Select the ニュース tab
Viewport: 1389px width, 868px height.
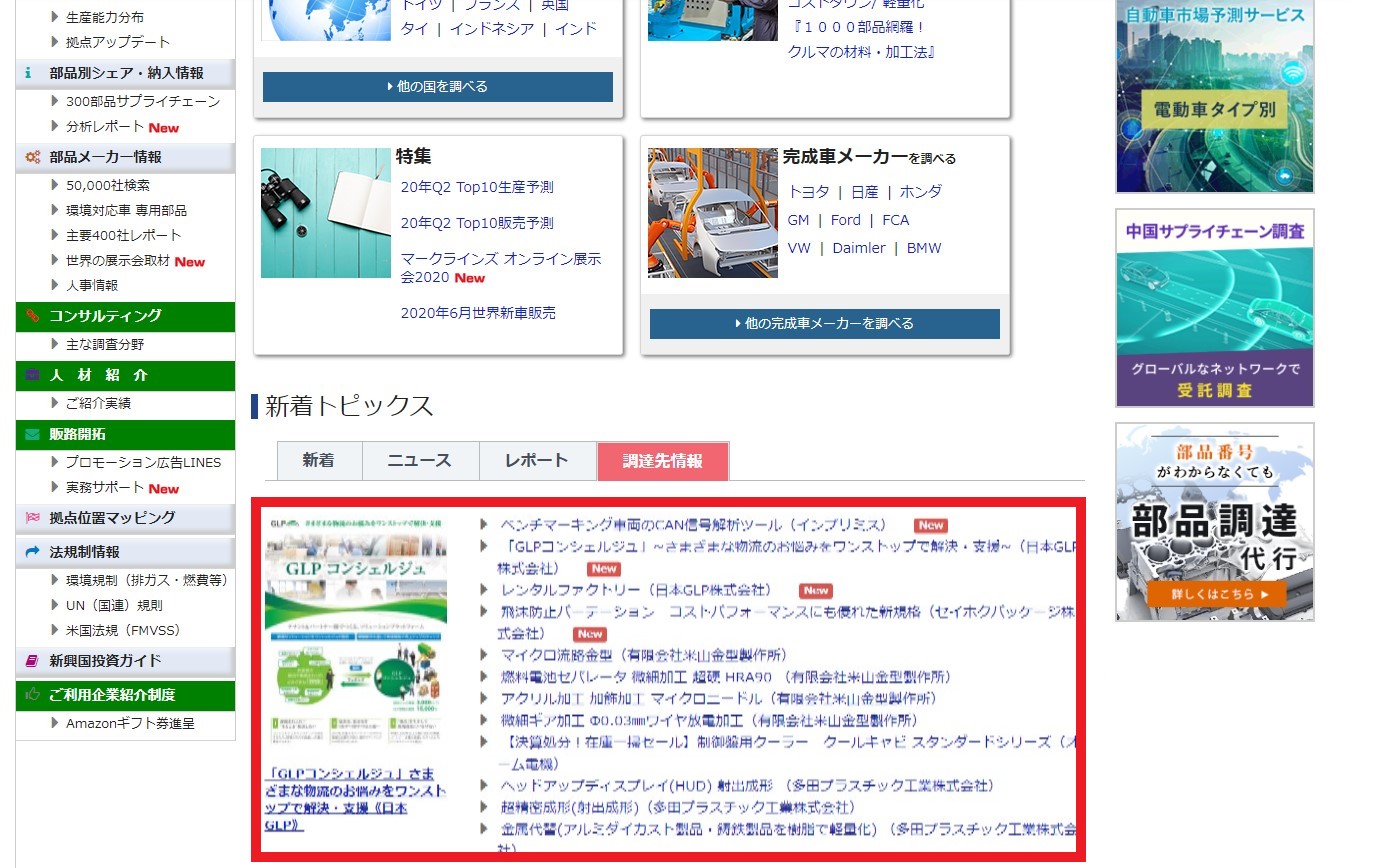pyautogui.click(x=420, y=461)
